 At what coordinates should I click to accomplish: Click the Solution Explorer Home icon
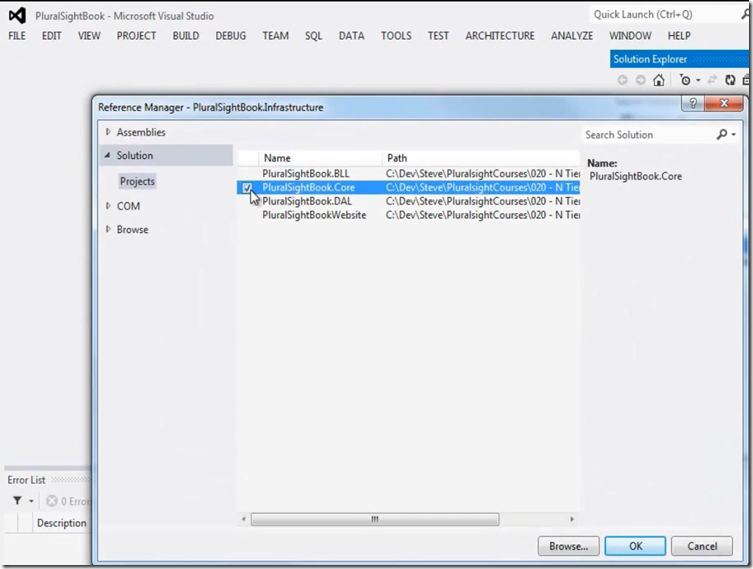coord(659,80)
